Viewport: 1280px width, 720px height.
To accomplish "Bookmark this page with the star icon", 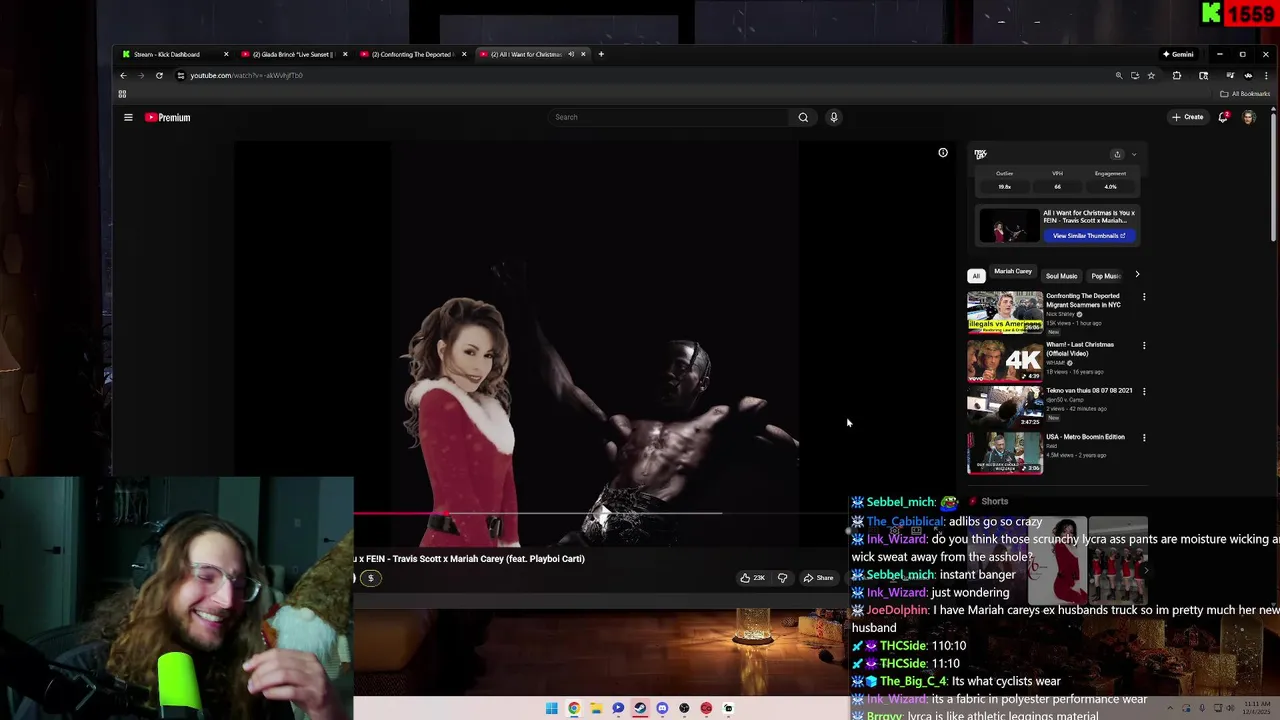I will click(x=1151, y=75).
